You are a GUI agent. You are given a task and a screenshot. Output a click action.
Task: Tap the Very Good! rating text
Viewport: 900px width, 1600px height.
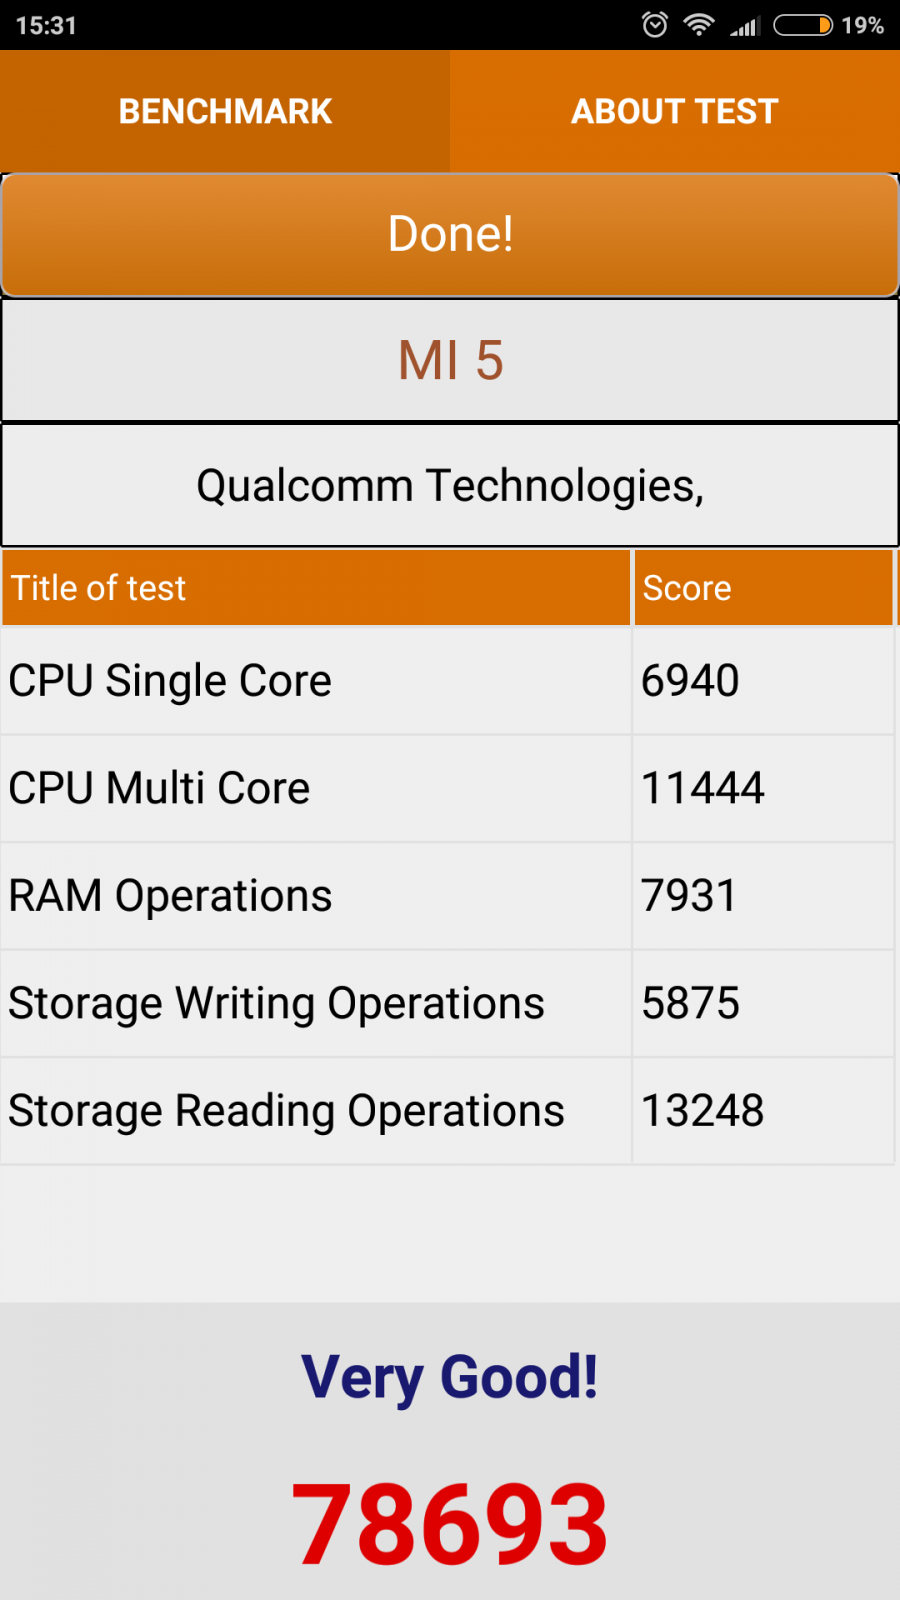tap(450, 1378)
